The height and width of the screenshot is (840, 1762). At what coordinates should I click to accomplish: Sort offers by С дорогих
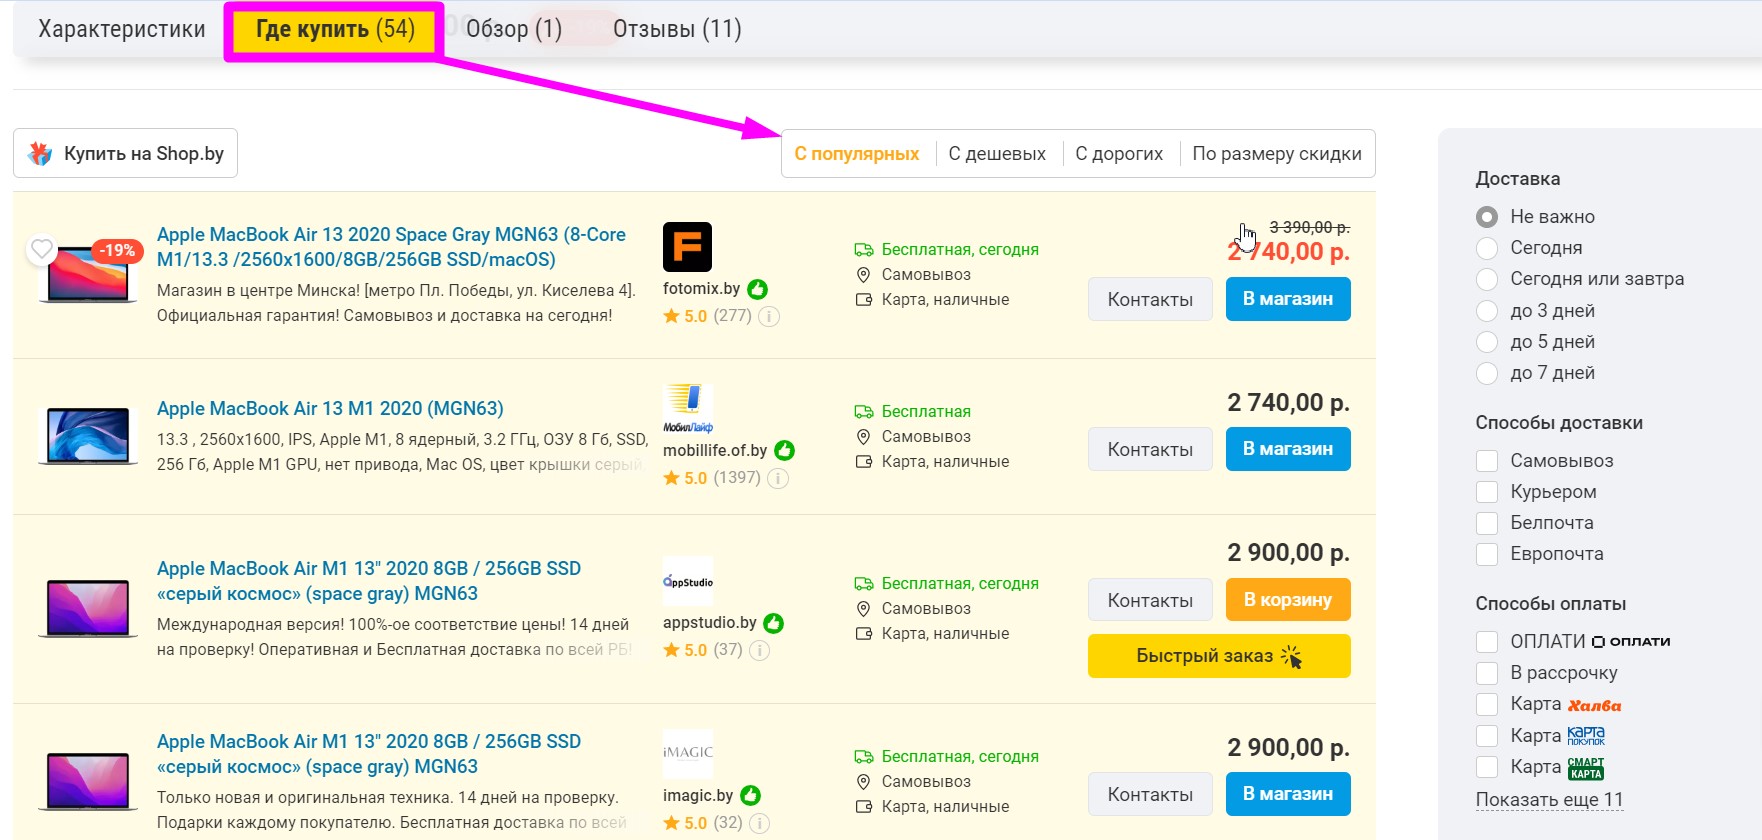(1119, 153)
